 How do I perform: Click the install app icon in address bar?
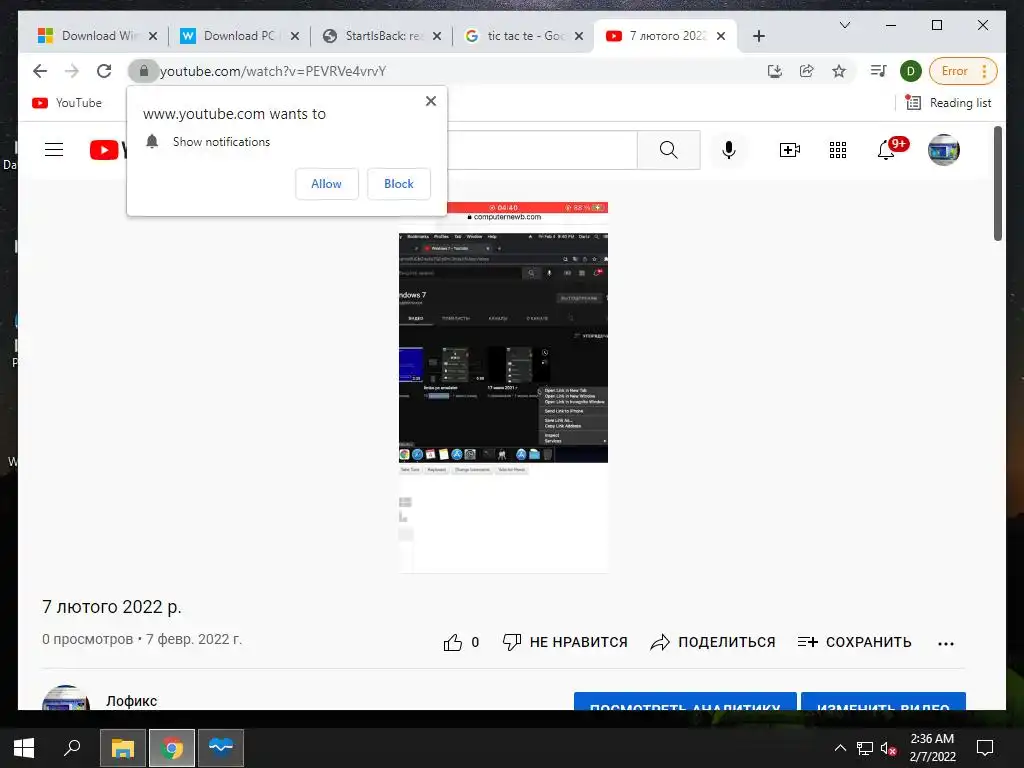[775, 71]
